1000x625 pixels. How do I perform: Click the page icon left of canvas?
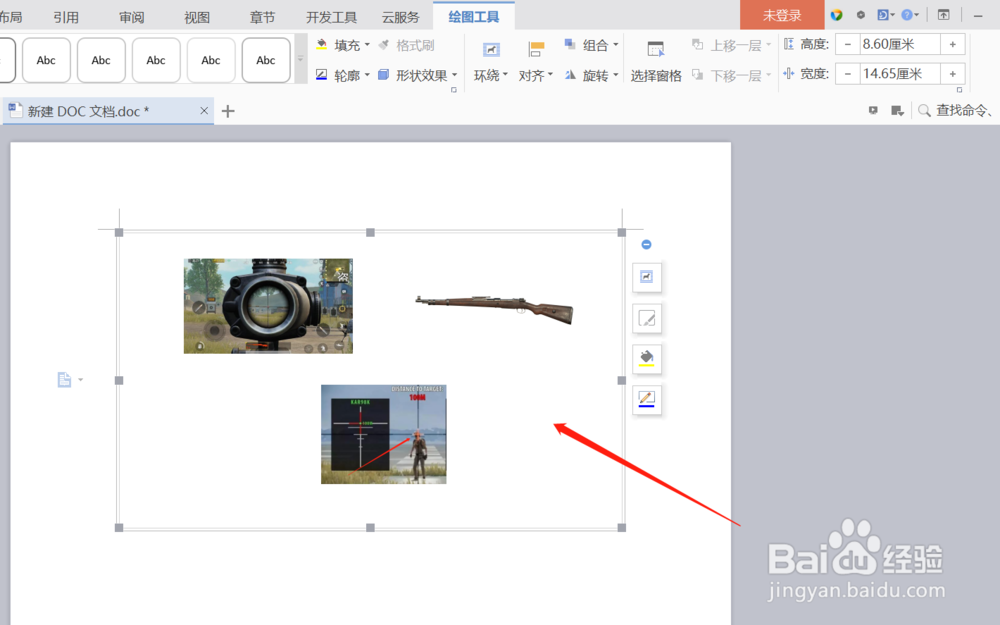click(64, 379)
